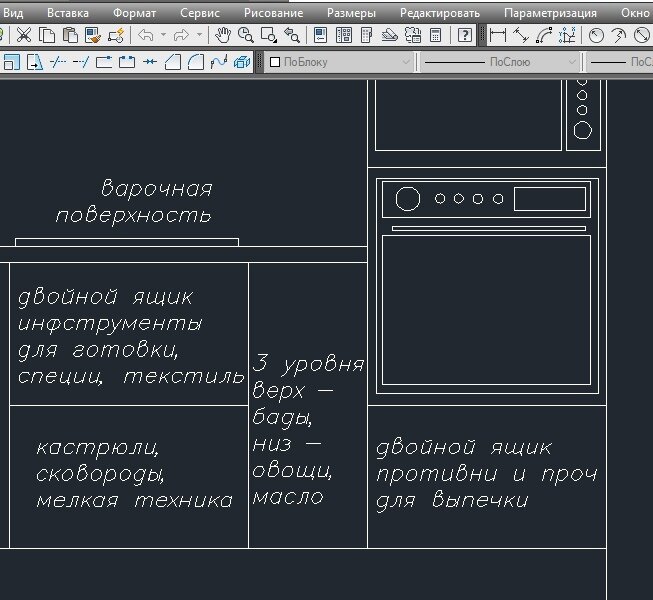The height and width of the screenshot is (600, 653).
Task: Select the 'варочная поверхность' text
Action: (x=134, y=202)
